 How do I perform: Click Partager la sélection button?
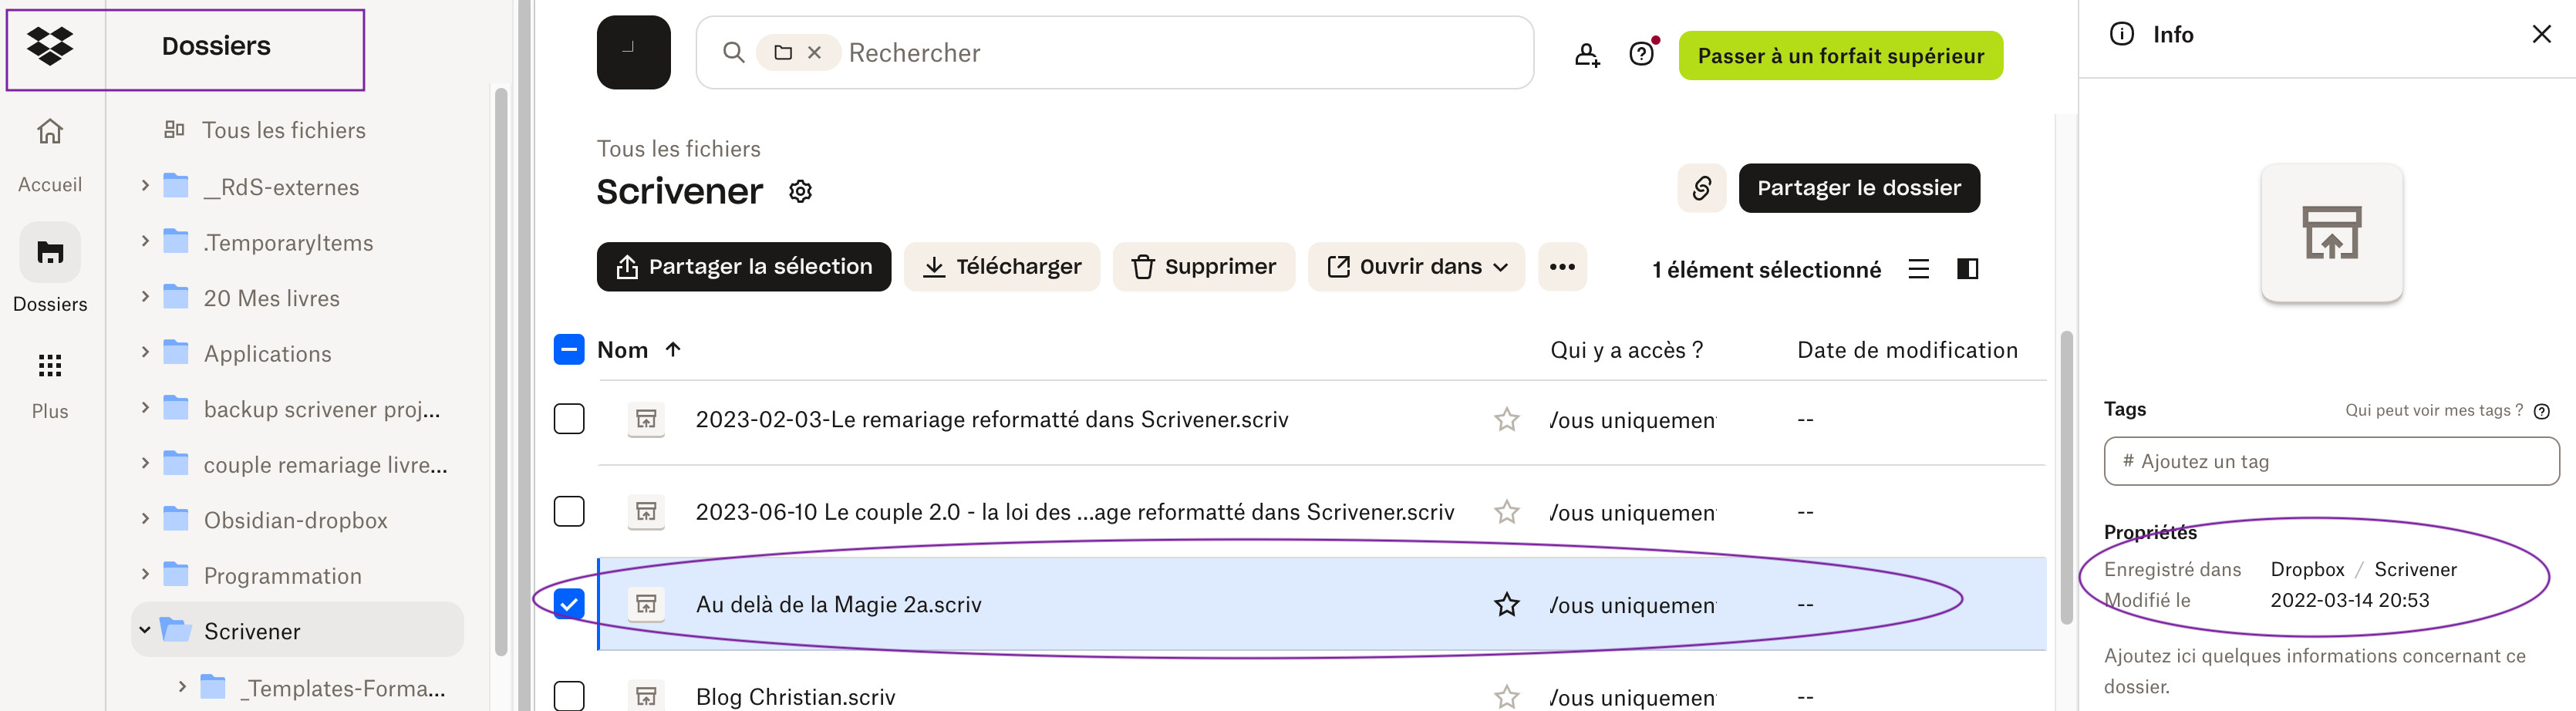(743, 267)
